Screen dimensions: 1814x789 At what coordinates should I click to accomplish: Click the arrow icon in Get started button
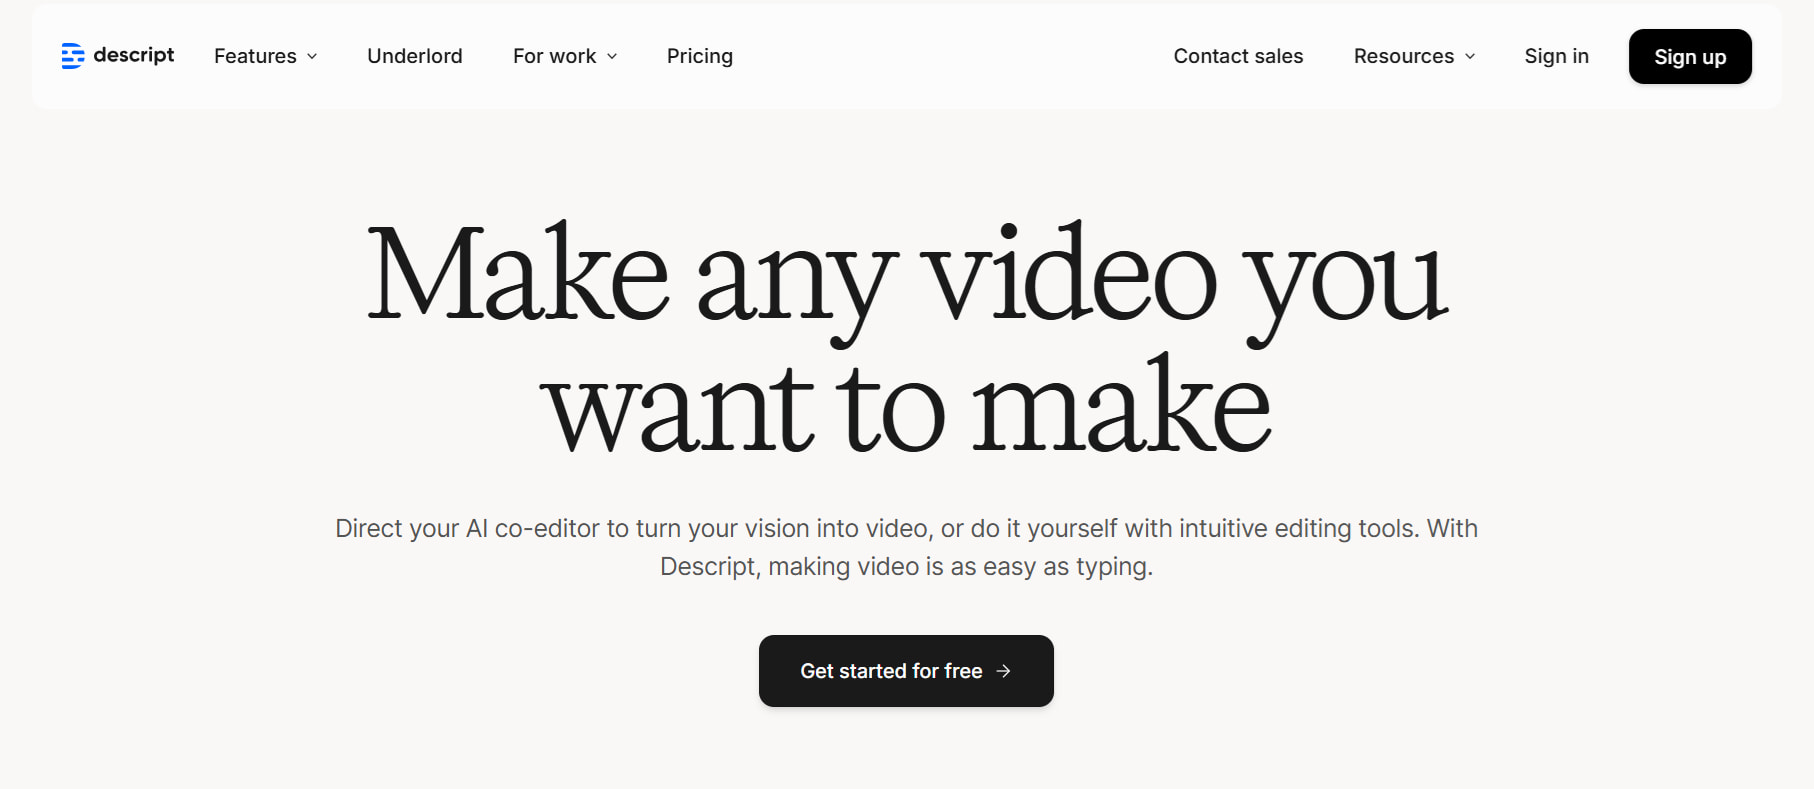click(x=1004, y=671)
